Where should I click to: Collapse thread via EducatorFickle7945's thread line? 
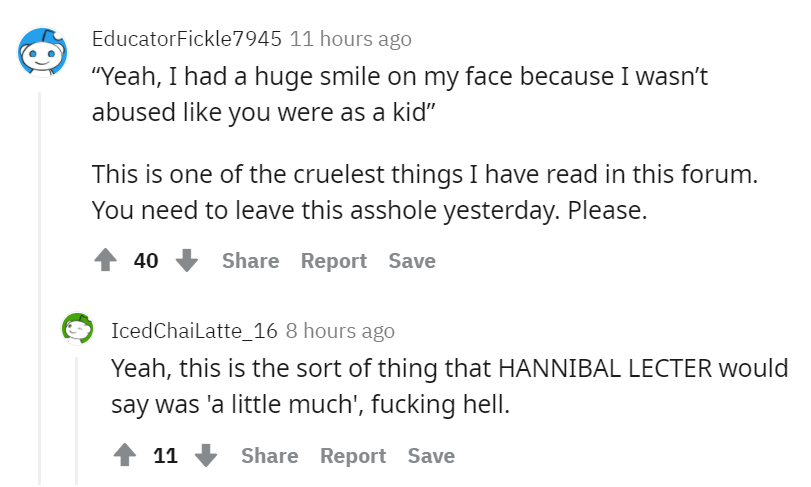click(x=39, y=288)
